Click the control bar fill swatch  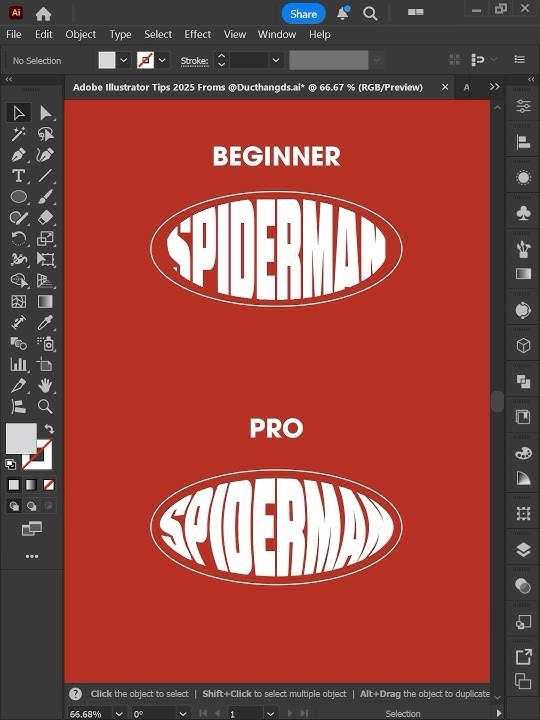(107, 60)
